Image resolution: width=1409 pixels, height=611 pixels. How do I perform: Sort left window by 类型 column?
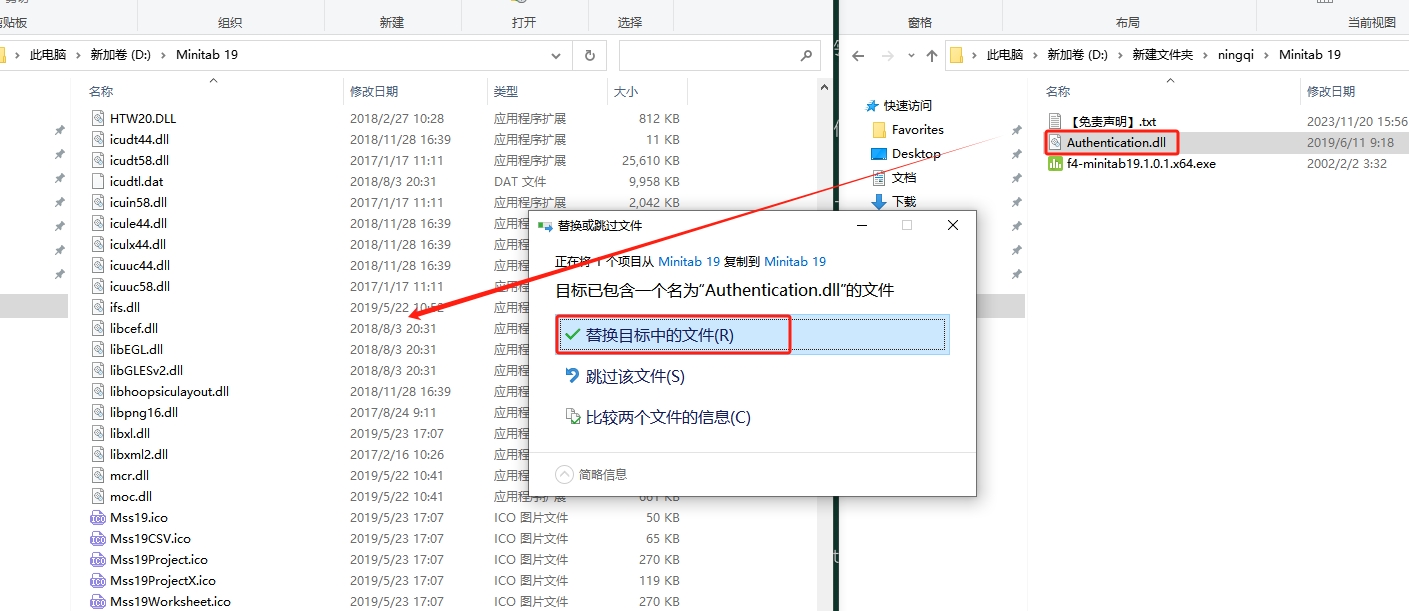pos(506,91)
